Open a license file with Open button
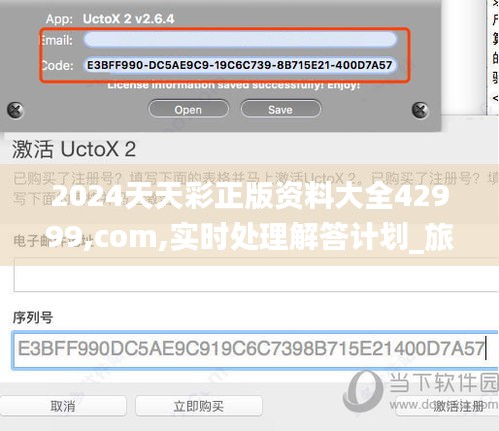The image size is (499, 431). pos(188,109)
